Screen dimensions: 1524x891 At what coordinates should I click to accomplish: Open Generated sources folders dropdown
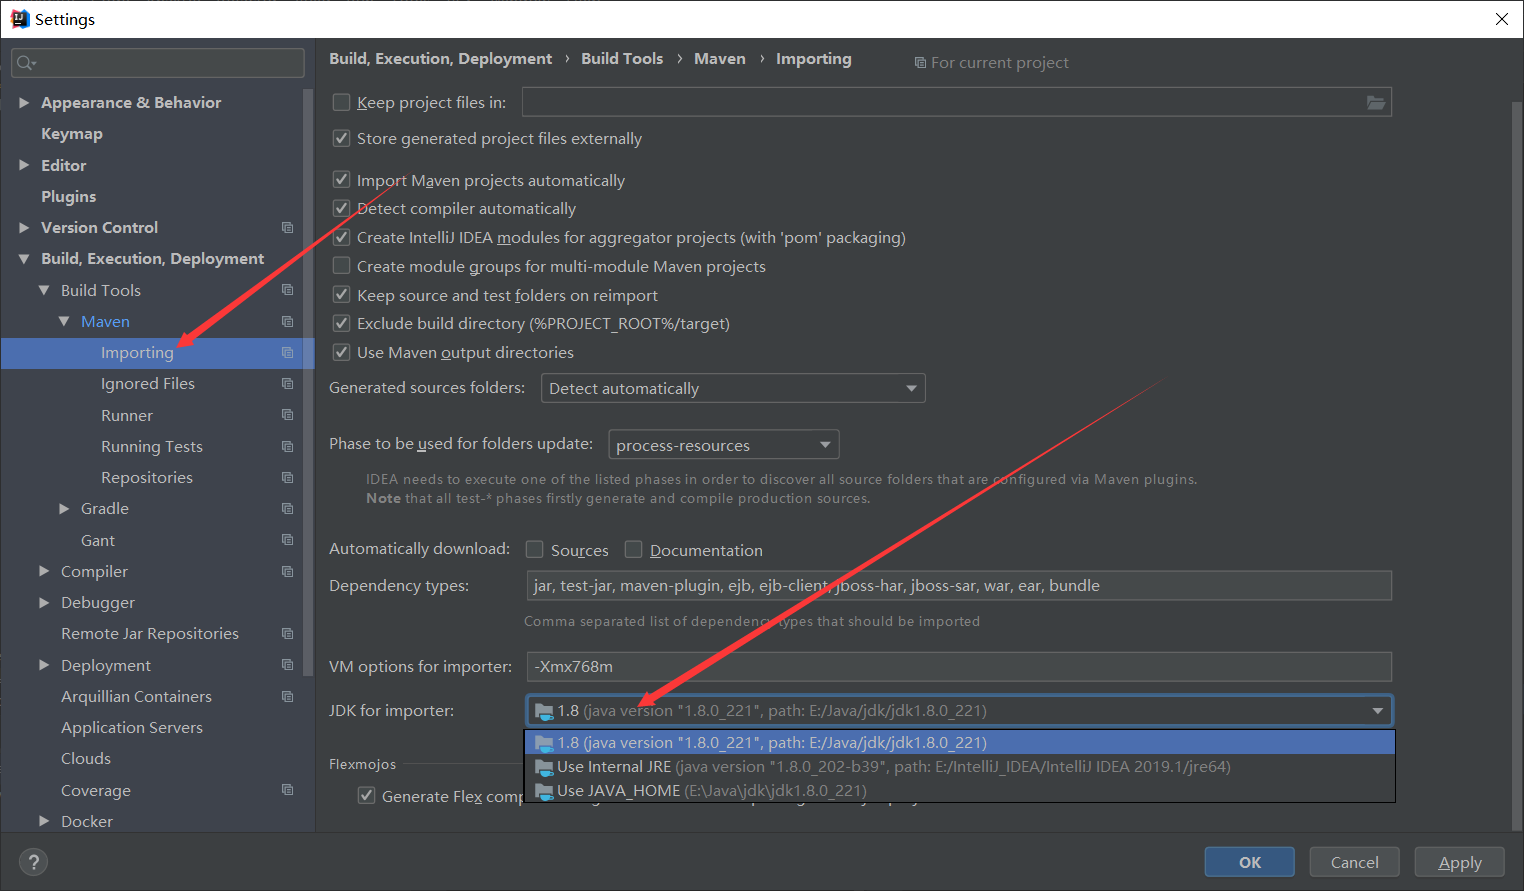[733, 388]
